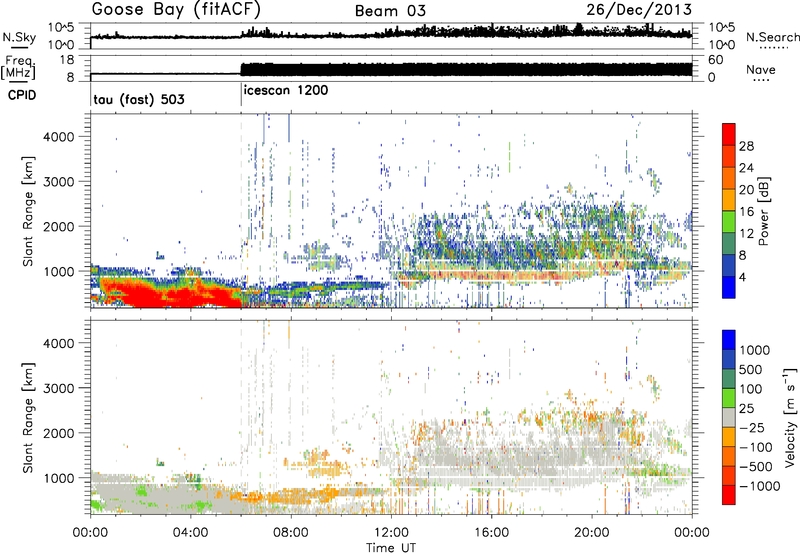Click the date 26/Dec/2013

tap(639, 10)
